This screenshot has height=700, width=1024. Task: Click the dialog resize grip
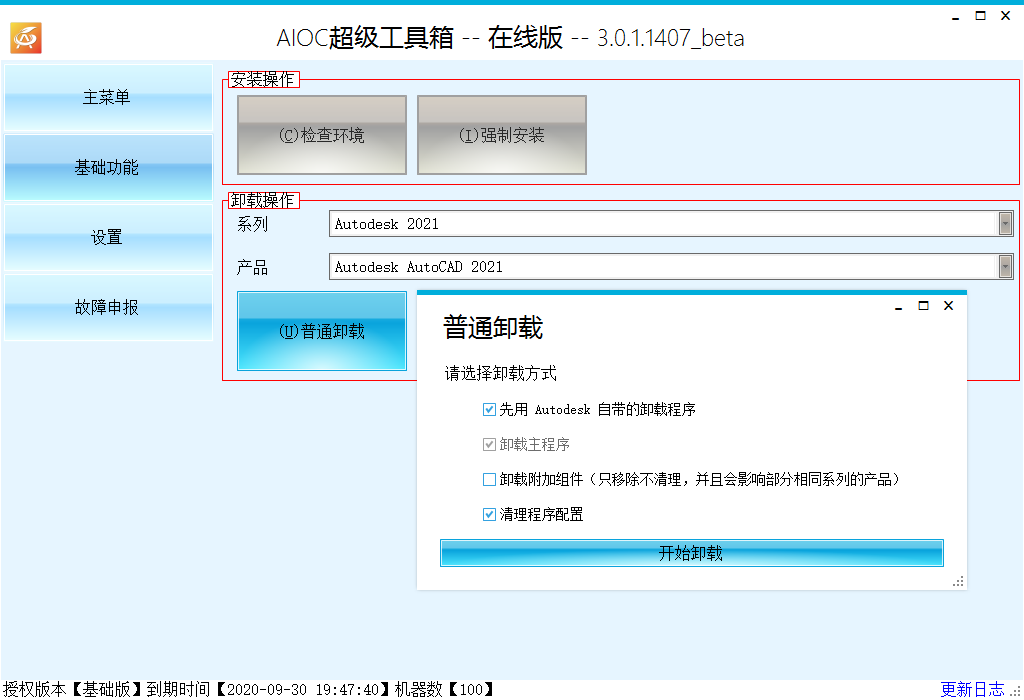tap(959, 580)
